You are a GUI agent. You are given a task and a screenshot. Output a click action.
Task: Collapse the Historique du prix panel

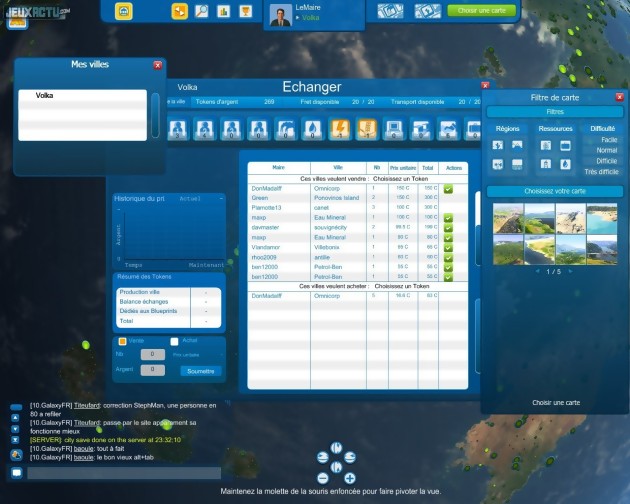(220, 198)
